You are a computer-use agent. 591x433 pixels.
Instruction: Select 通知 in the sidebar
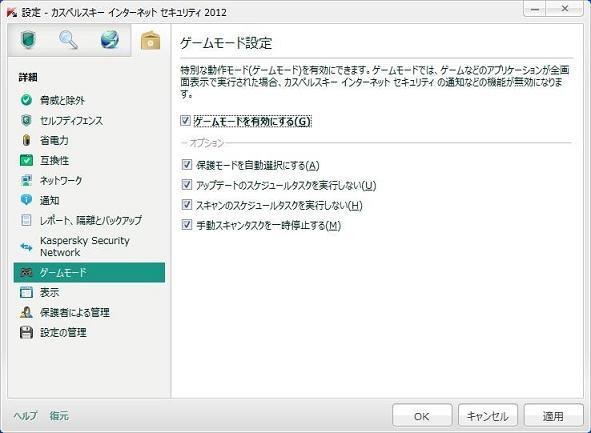(x=89, y=200)
